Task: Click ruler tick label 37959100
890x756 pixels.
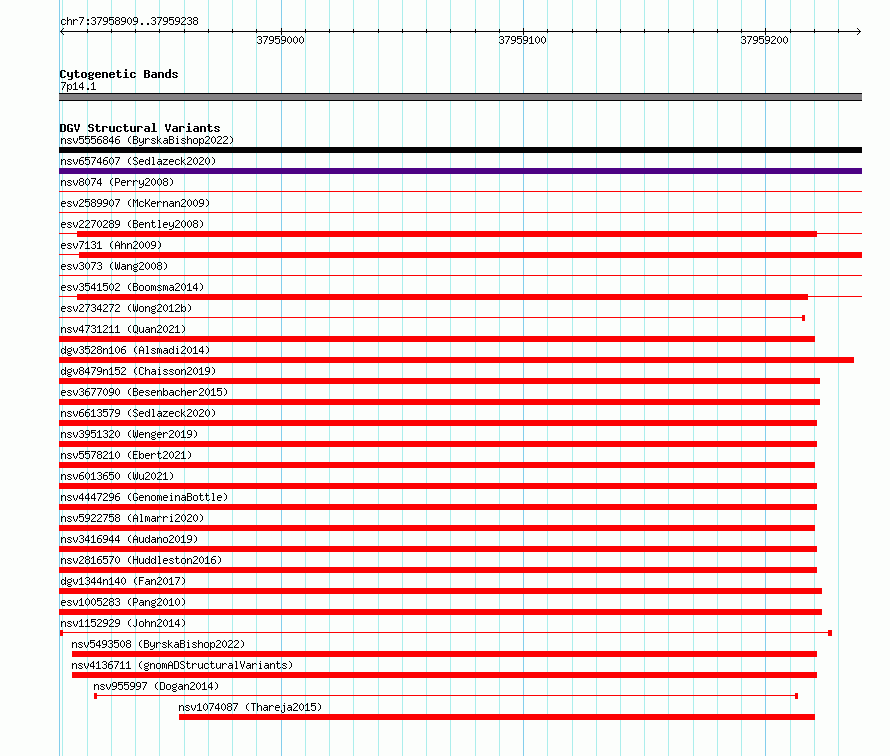Action: 522,40
